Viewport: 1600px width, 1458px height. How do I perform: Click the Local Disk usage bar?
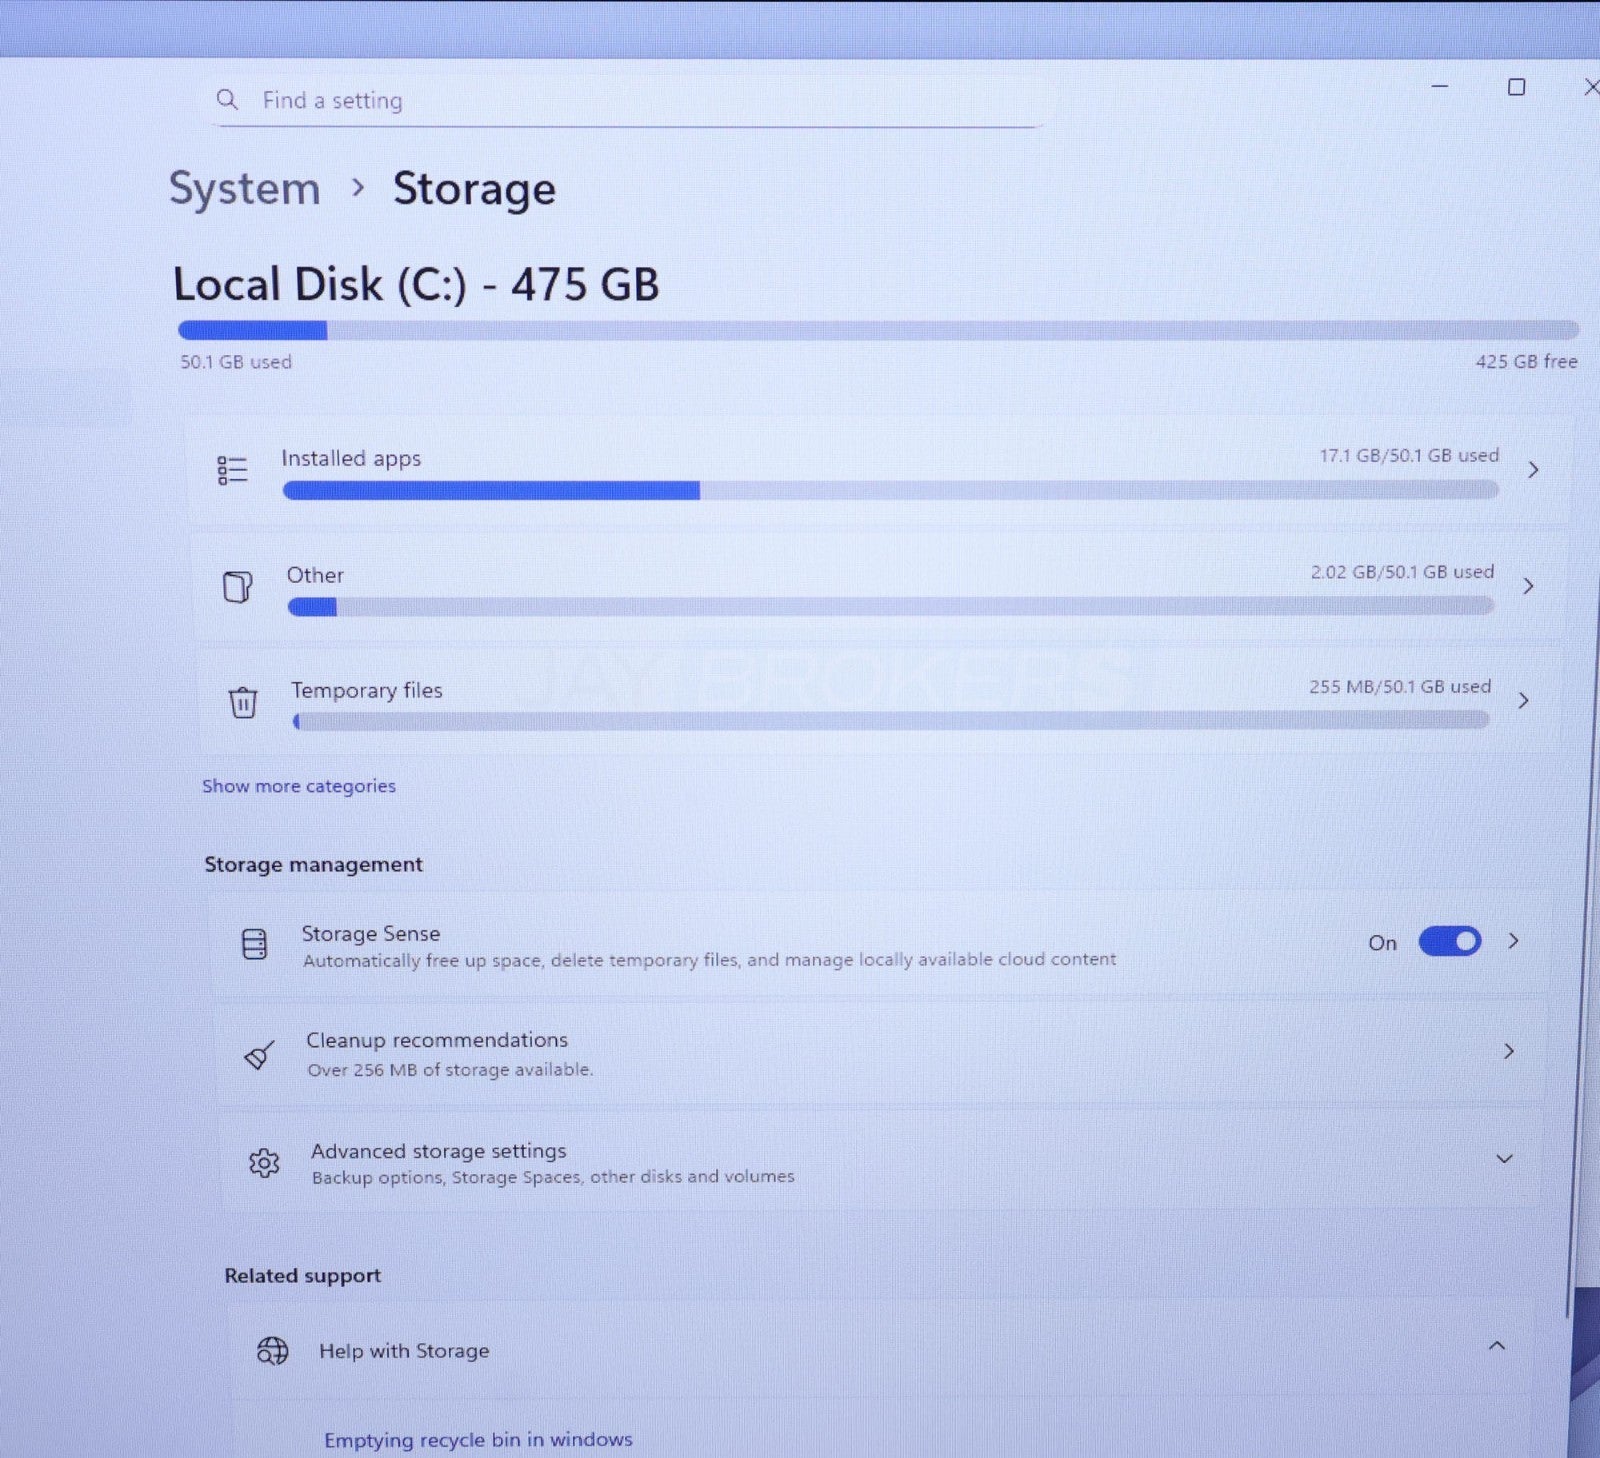pos(877,331)
